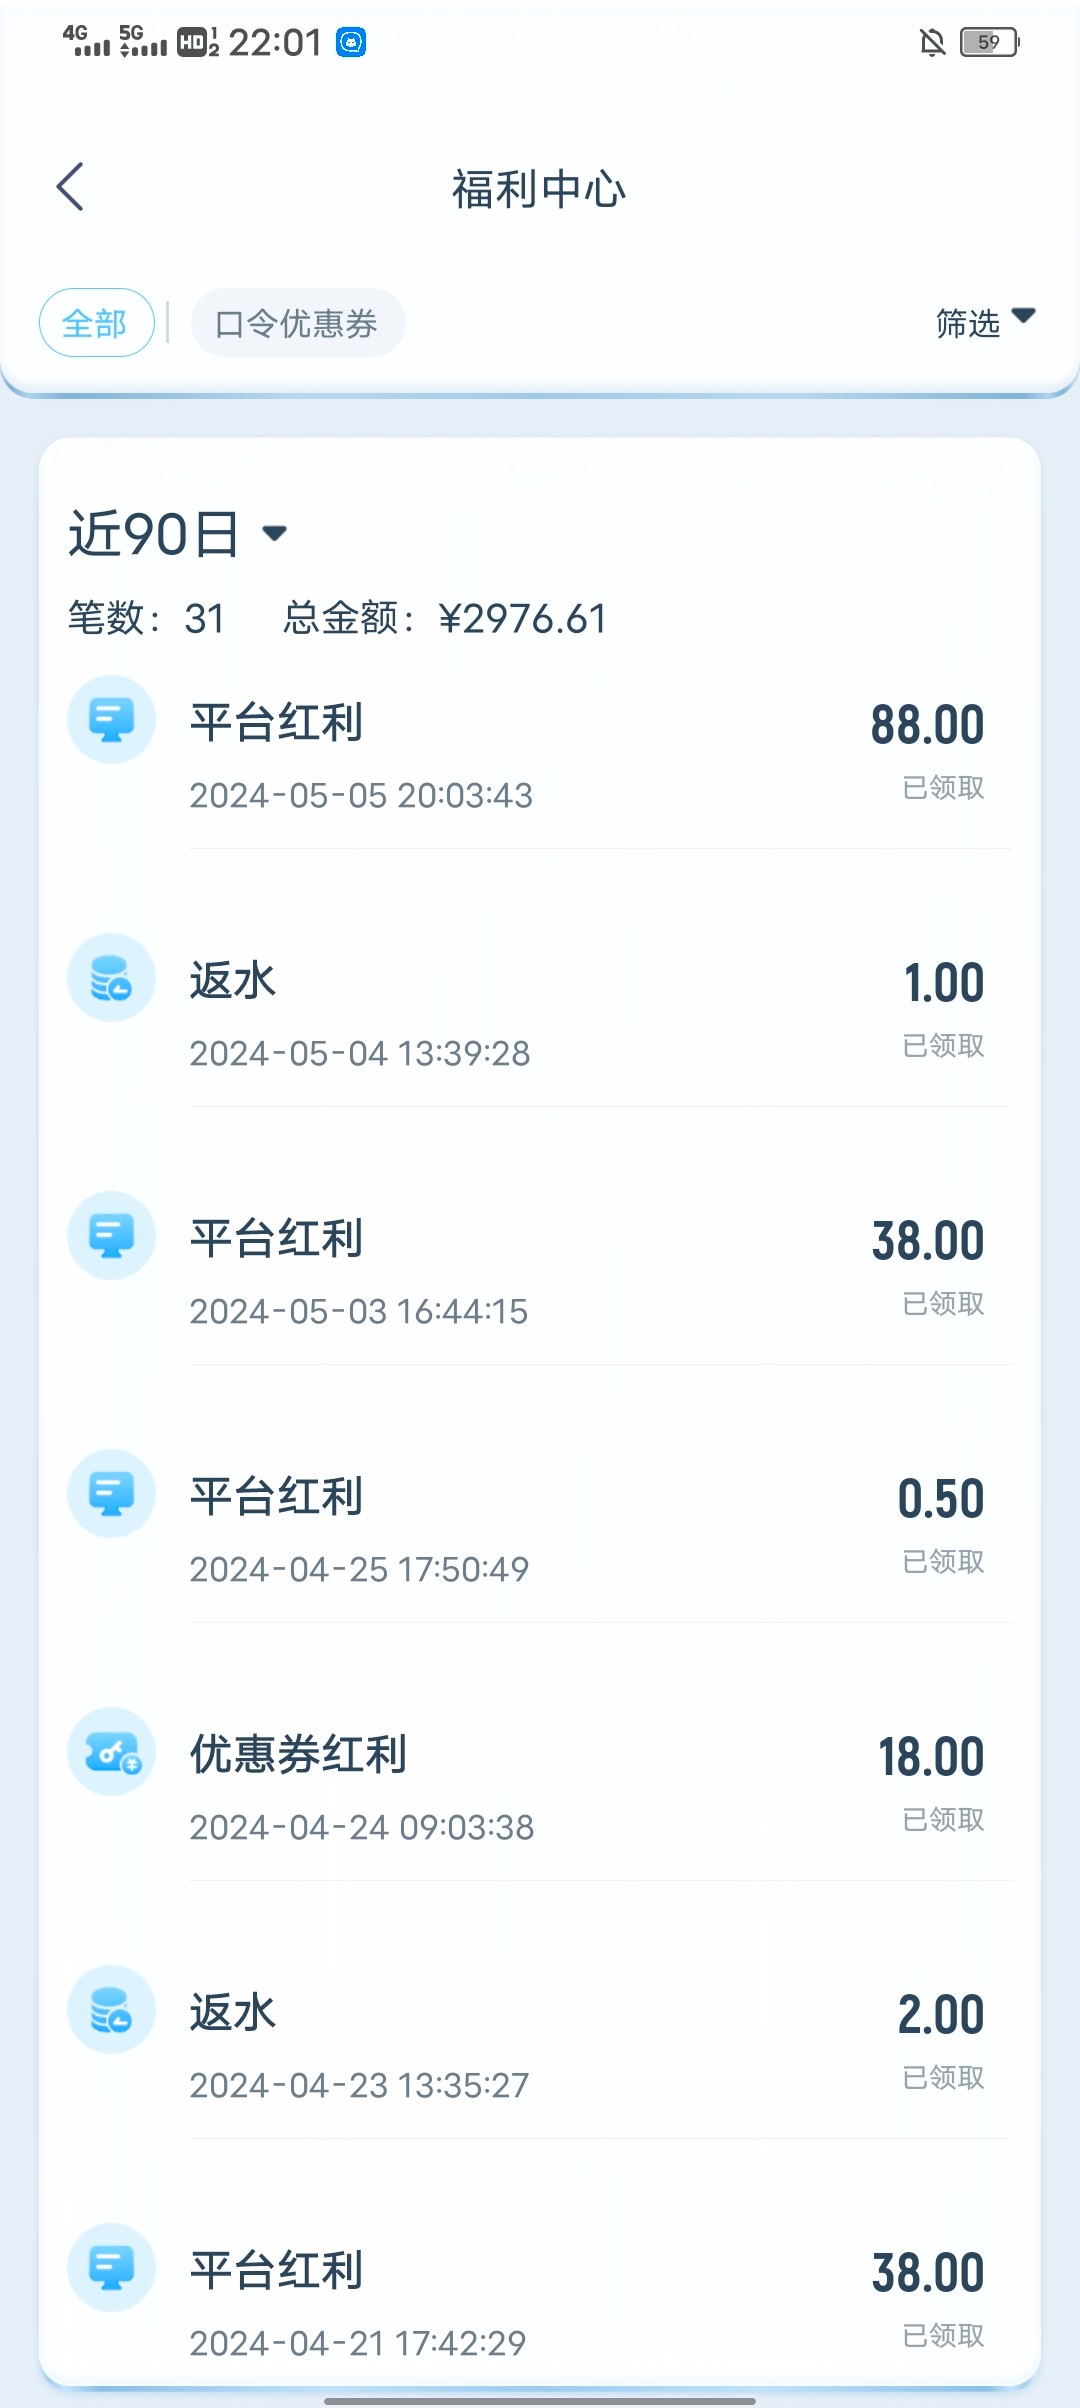Tap the 88.00 platform bonus monitor icon
Image resolution: width=1080 pixels, height=2408 pixels.
tap(111, 719)
